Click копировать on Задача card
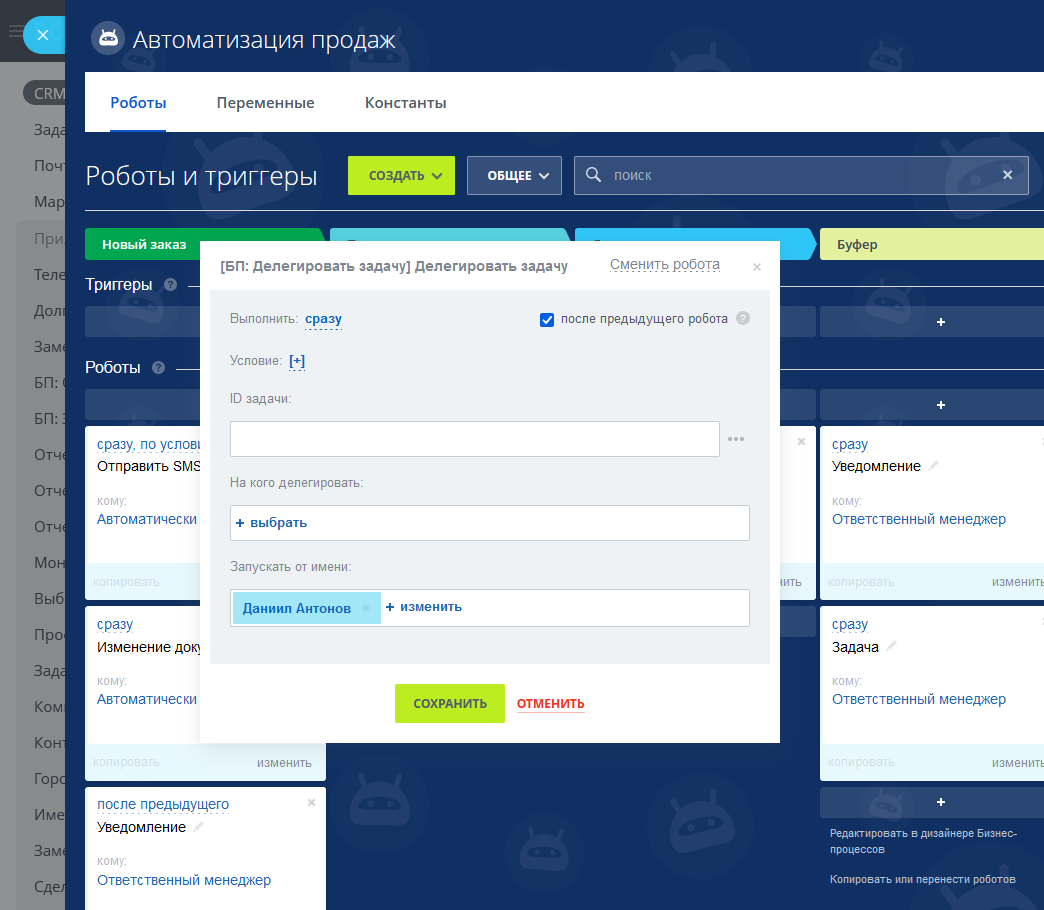 pos(861,762)
